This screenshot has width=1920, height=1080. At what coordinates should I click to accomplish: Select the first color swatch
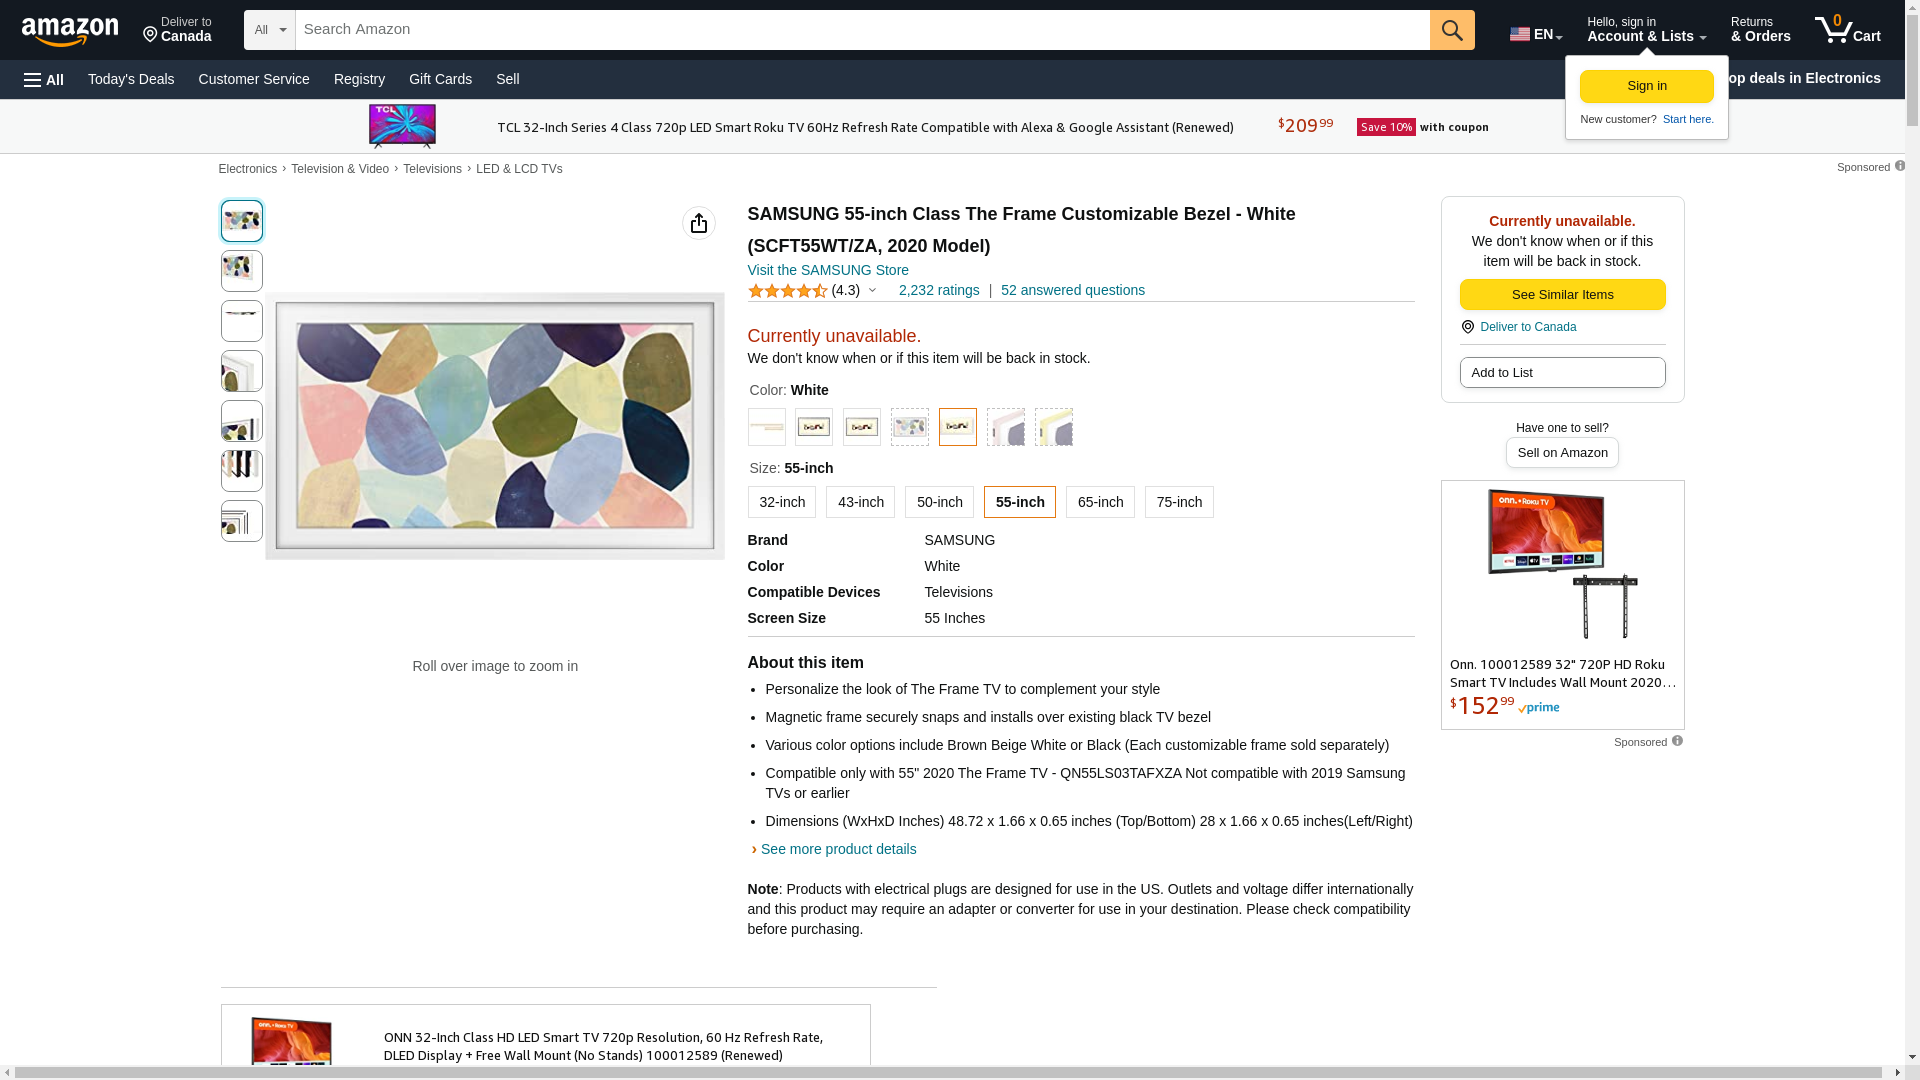click(767, 427)
